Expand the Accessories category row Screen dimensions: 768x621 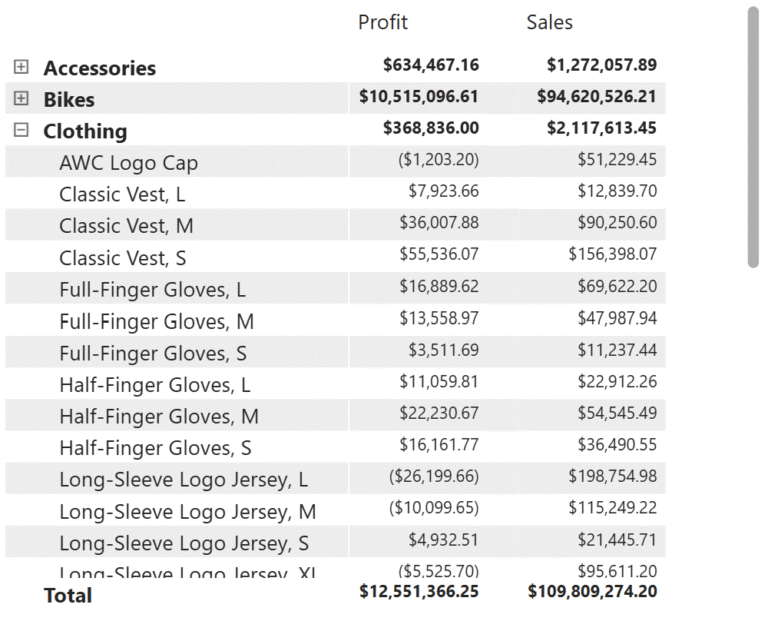click(x=21, y=67)
